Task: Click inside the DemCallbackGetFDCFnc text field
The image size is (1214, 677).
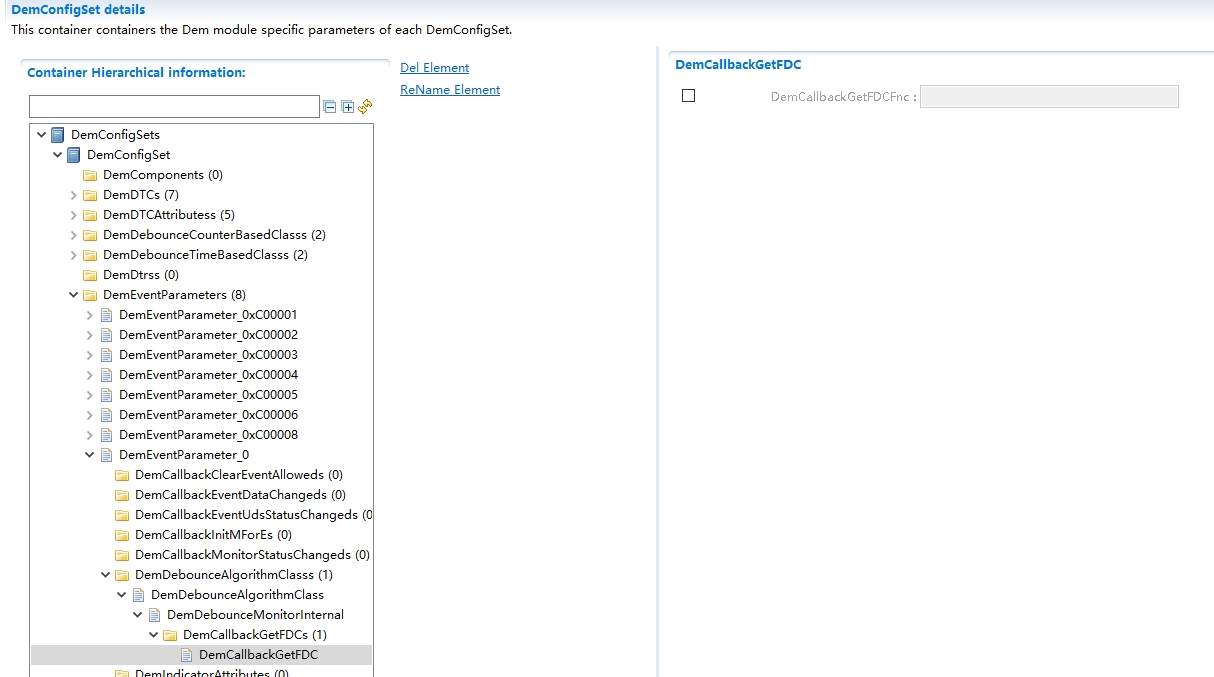Action: click(1048, 95)
